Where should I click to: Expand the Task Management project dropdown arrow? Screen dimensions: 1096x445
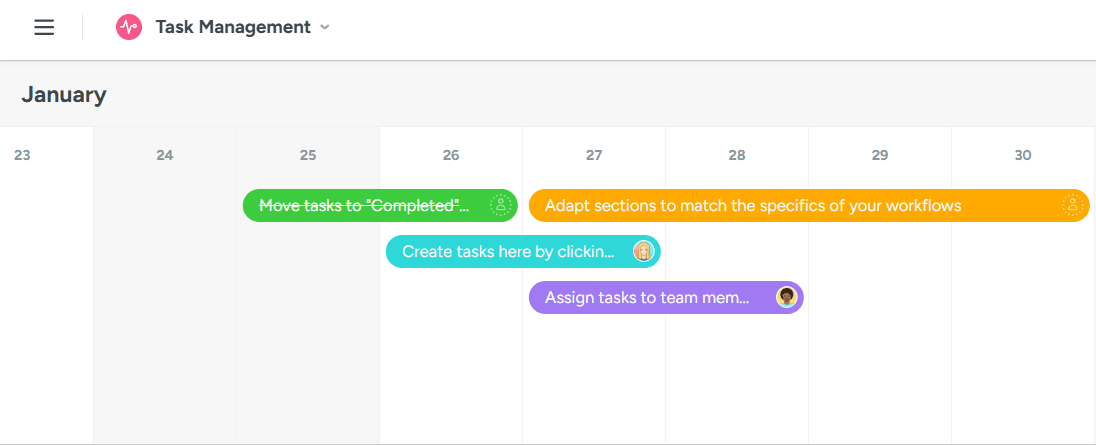pyautogui.click(x=324, y=27)
